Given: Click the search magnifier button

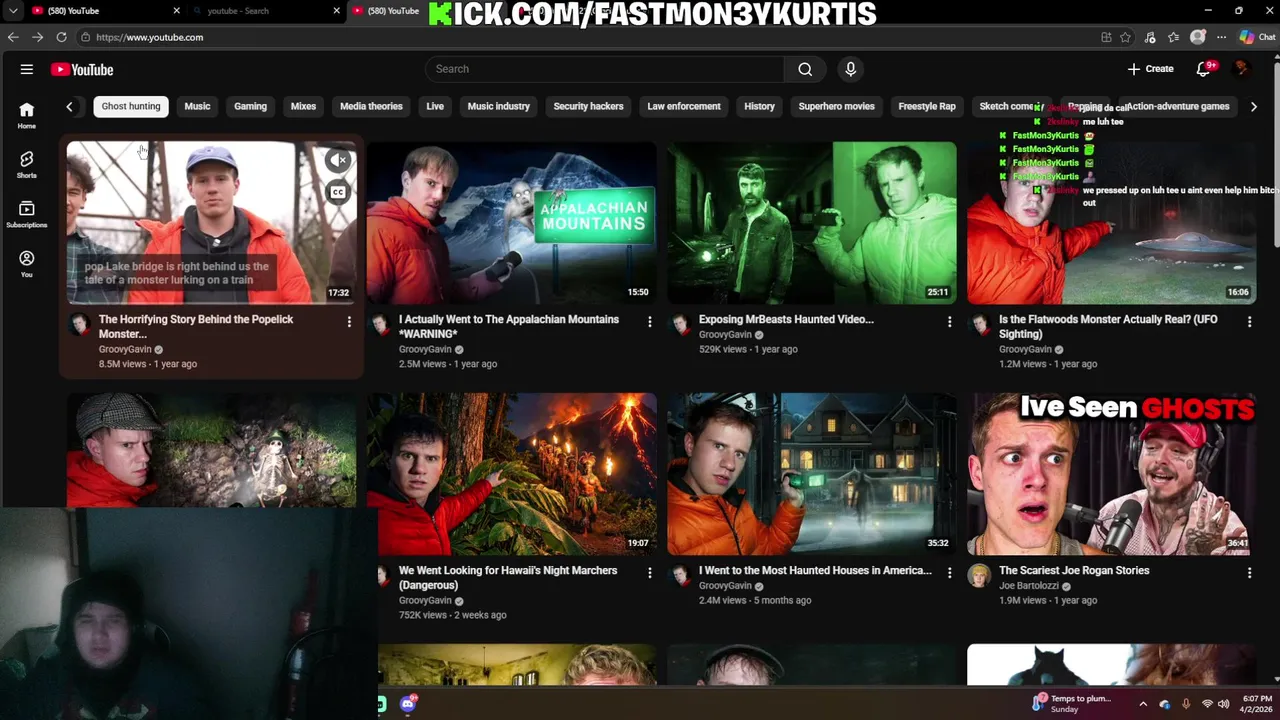Looking at the screenshot, I should [x=805, y=69].
